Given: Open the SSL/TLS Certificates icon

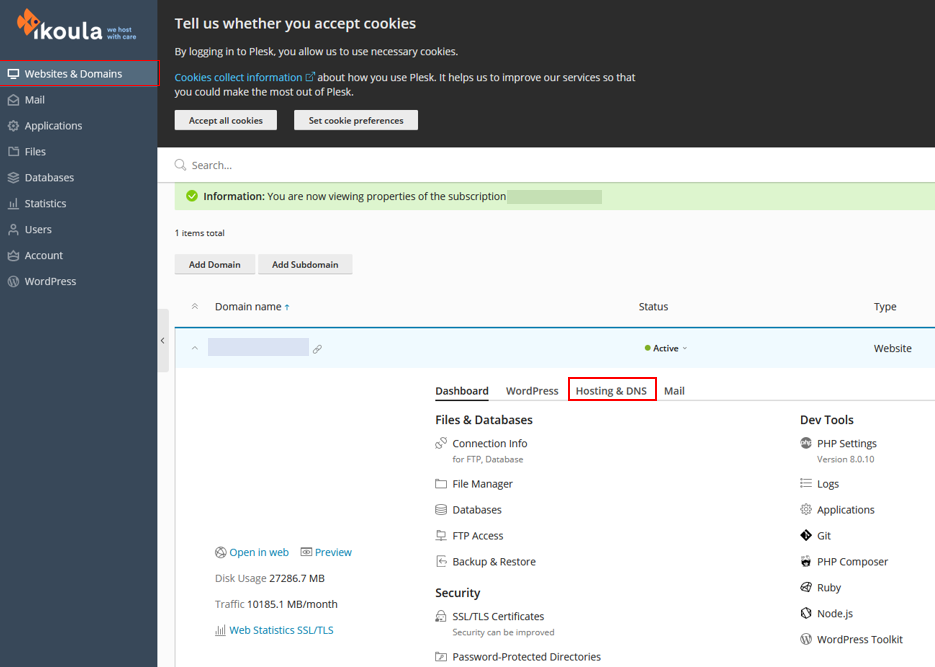Looking at the screenshot, I should 441,616.
